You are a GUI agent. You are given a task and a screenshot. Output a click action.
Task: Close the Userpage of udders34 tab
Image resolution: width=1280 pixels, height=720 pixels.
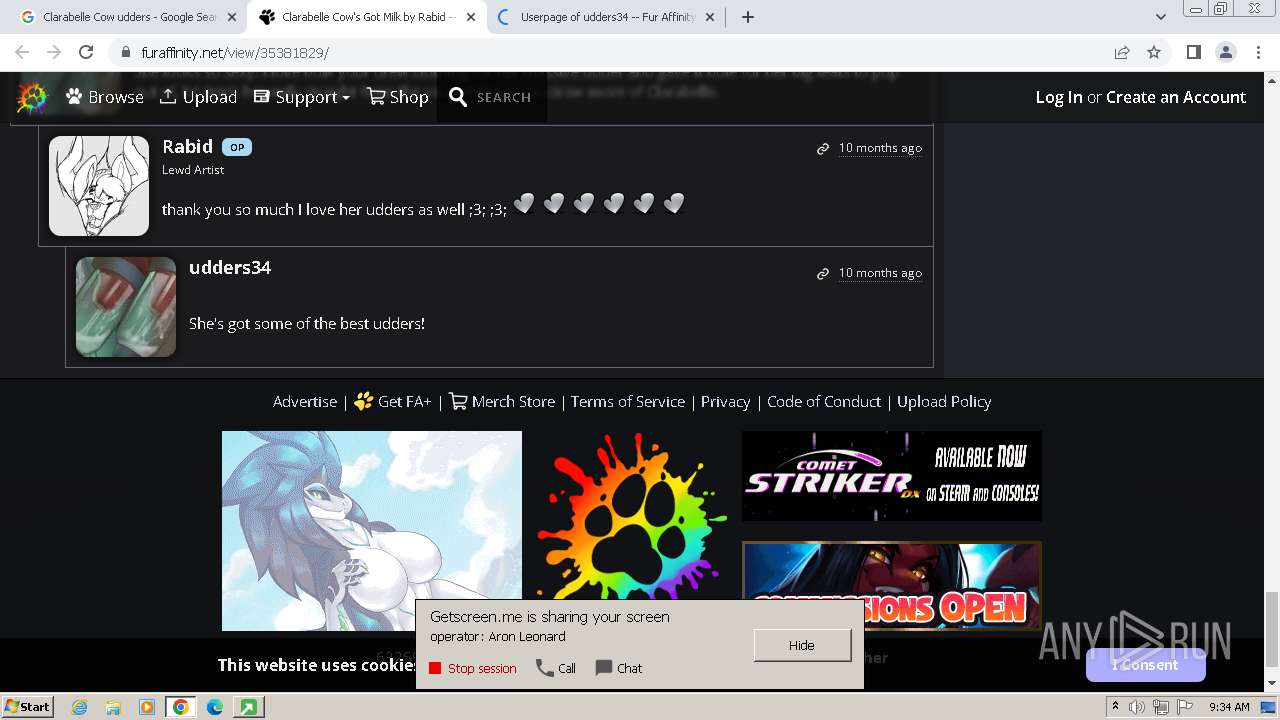pos(711,17)
